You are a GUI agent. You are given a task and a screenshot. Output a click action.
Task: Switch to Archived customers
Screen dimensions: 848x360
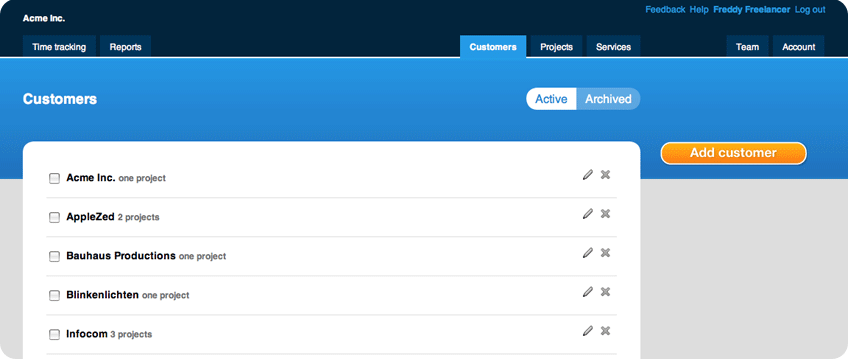point(608,99)
